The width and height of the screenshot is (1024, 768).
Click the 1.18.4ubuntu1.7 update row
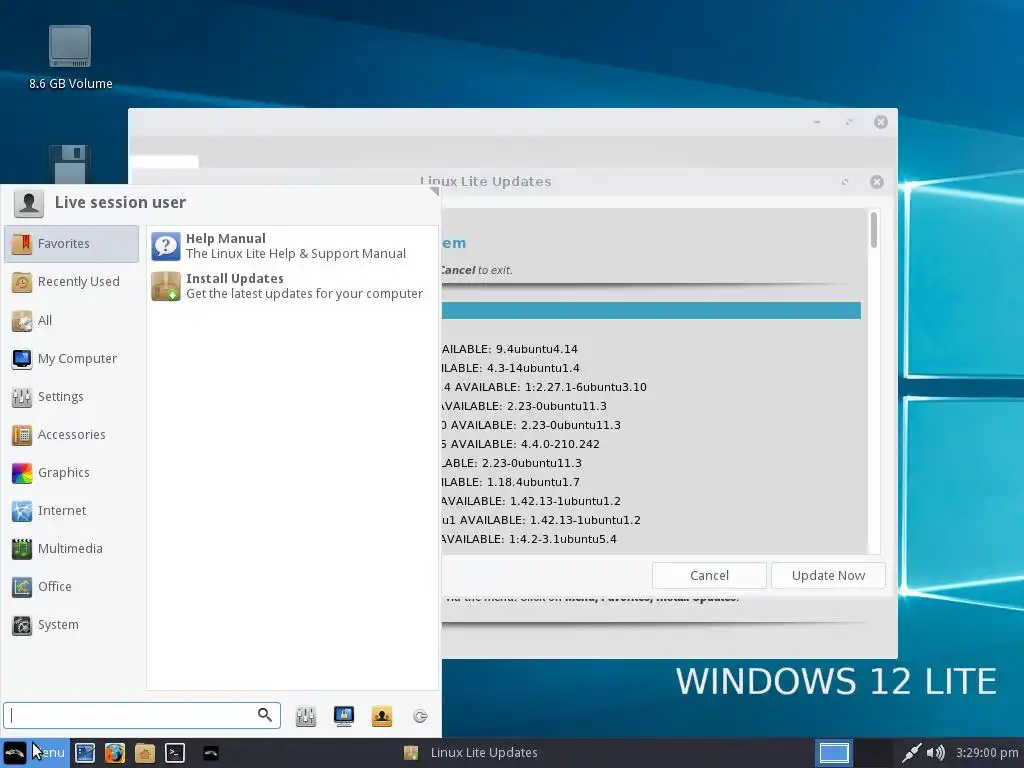[511, 482]
